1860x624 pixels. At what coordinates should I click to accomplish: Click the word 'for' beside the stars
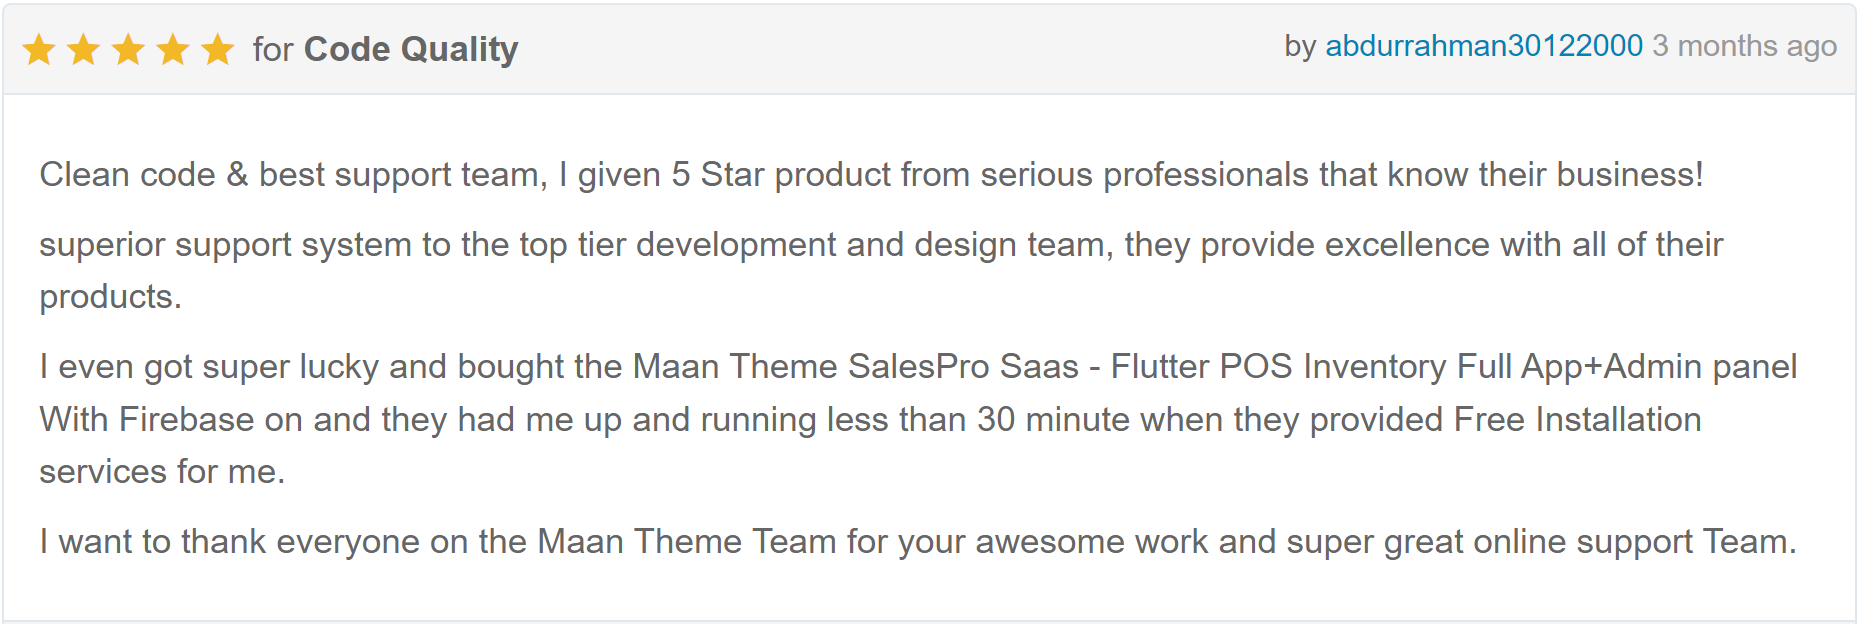point(273,49)
